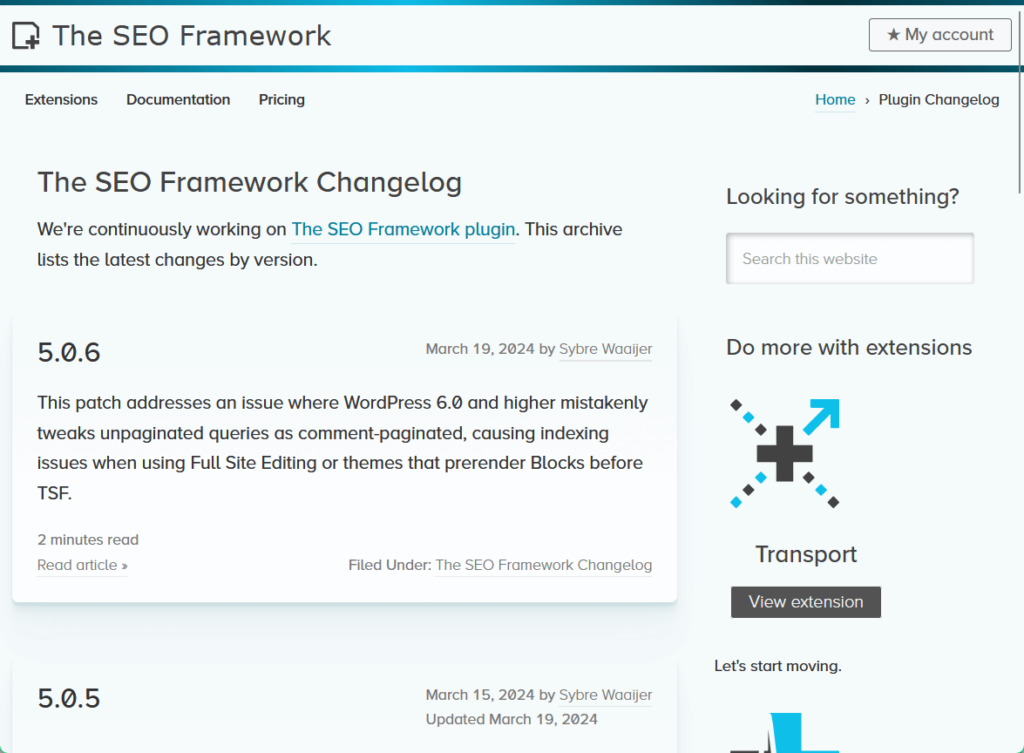Viewport: 1024px width, 753px height.
Task: Follow the Home breadcrumb link
Action: coord(835,99)
